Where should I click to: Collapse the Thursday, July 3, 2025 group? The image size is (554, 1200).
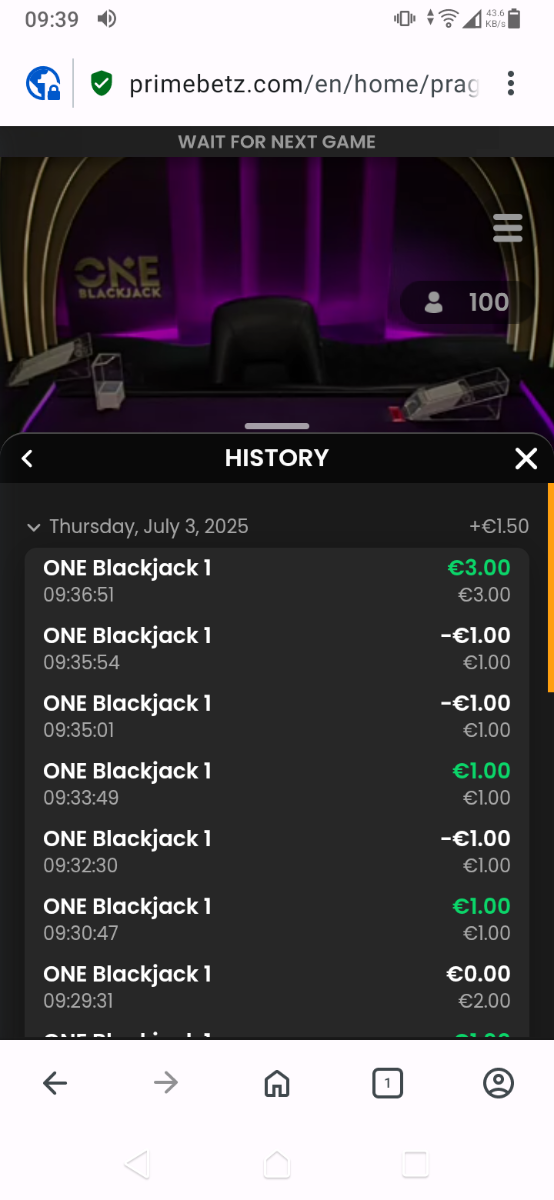tap(34, 527)
